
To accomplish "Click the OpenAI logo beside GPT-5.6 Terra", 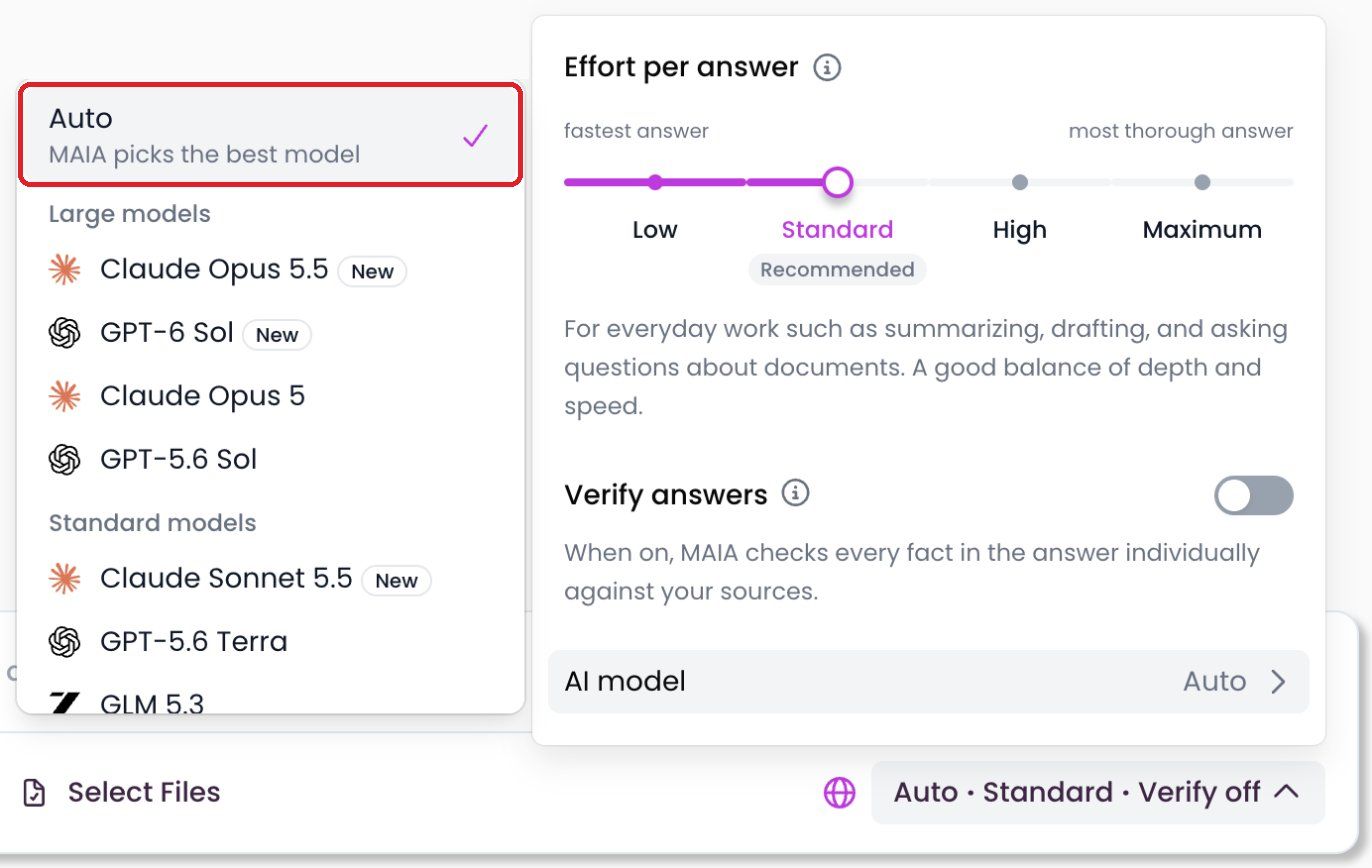I will [64, 642].
